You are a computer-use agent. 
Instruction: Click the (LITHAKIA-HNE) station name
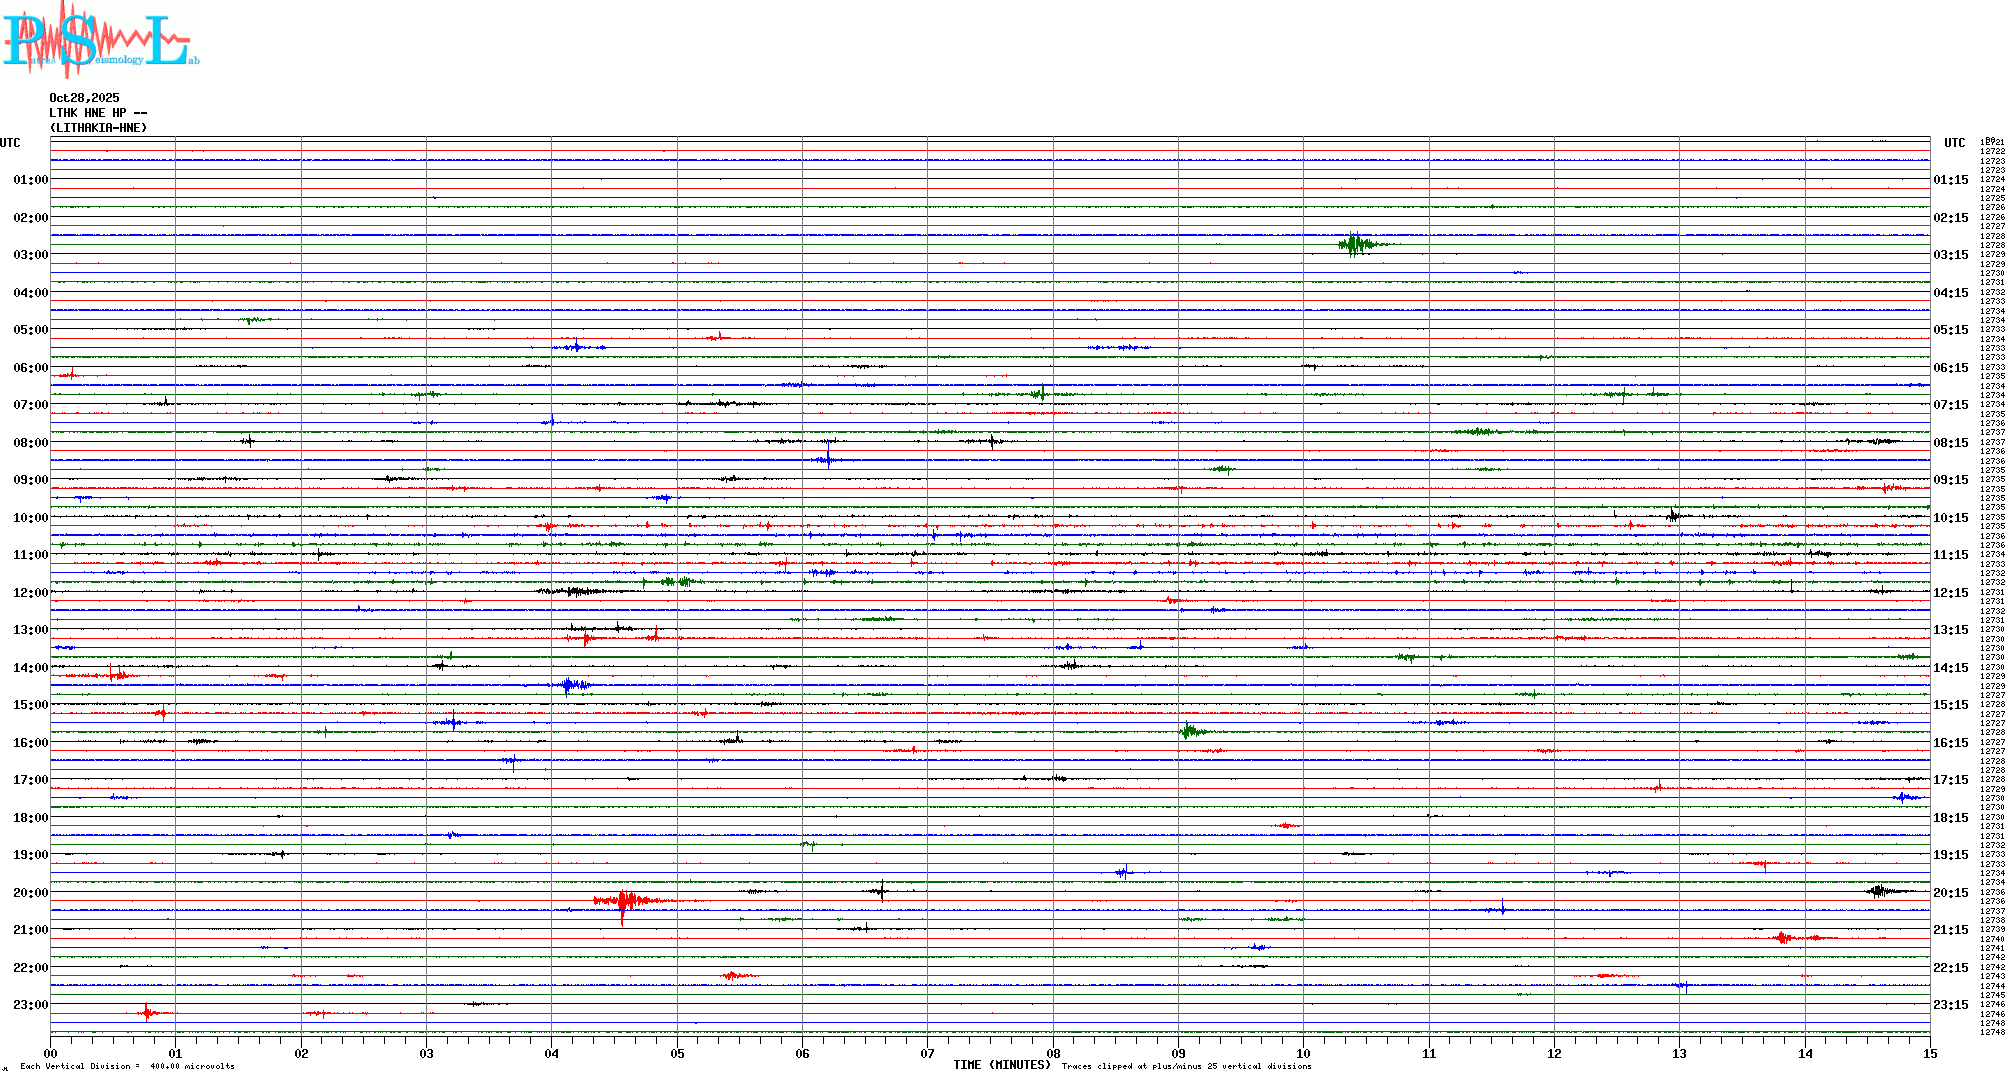pos(98,128)
